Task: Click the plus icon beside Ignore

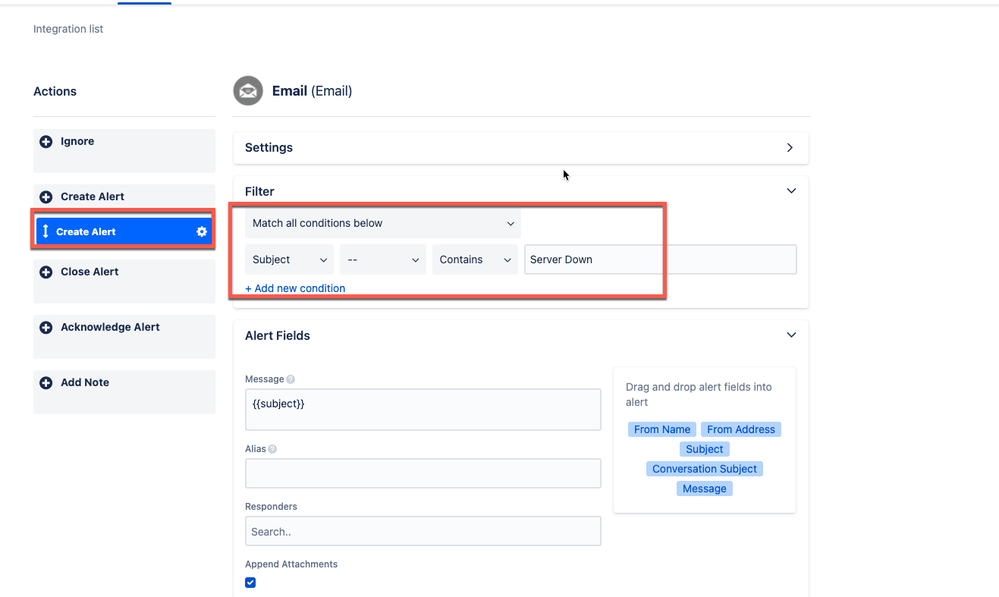Action: tap(46, 141)
